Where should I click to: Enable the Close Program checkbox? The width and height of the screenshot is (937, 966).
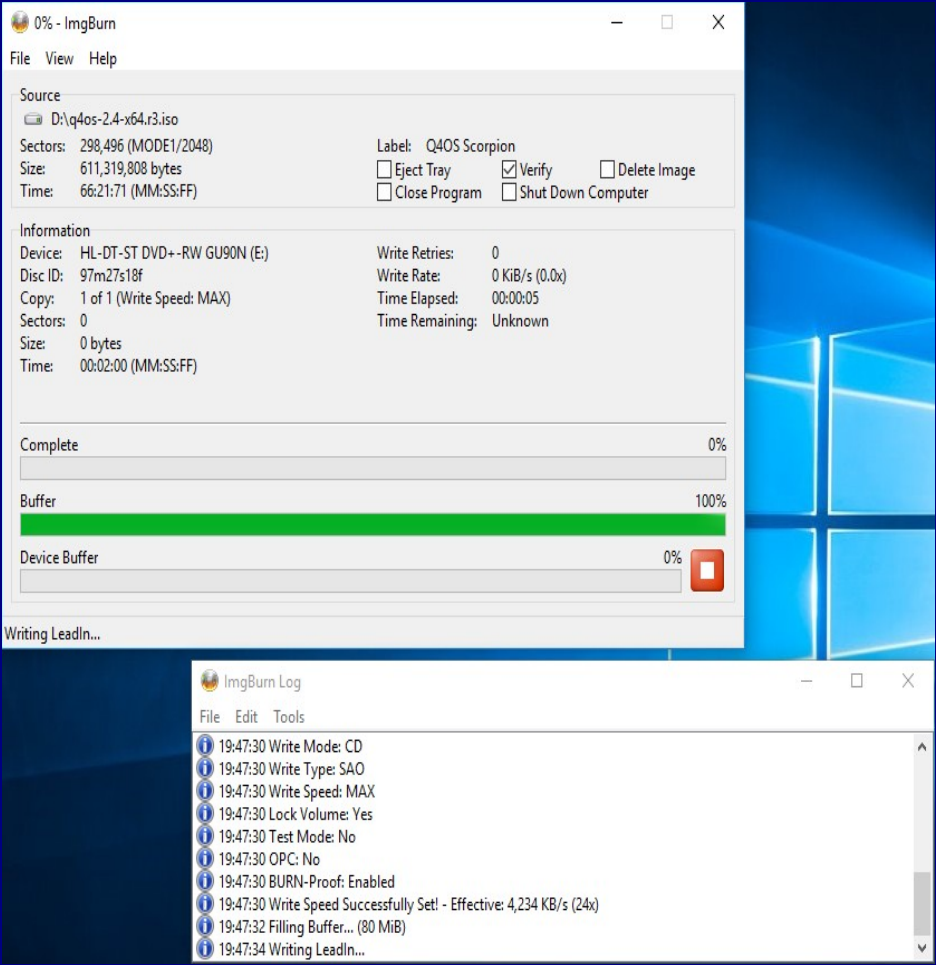click(384, 193)
